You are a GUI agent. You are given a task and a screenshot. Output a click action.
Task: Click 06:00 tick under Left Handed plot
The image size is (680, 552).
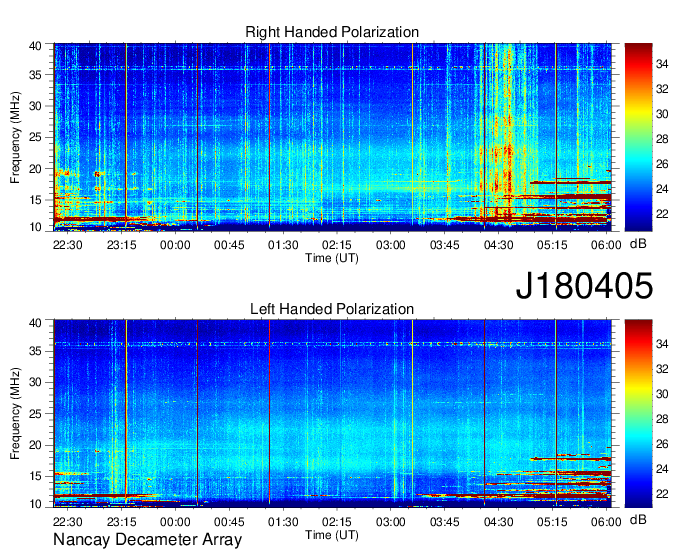click(606, 522)
